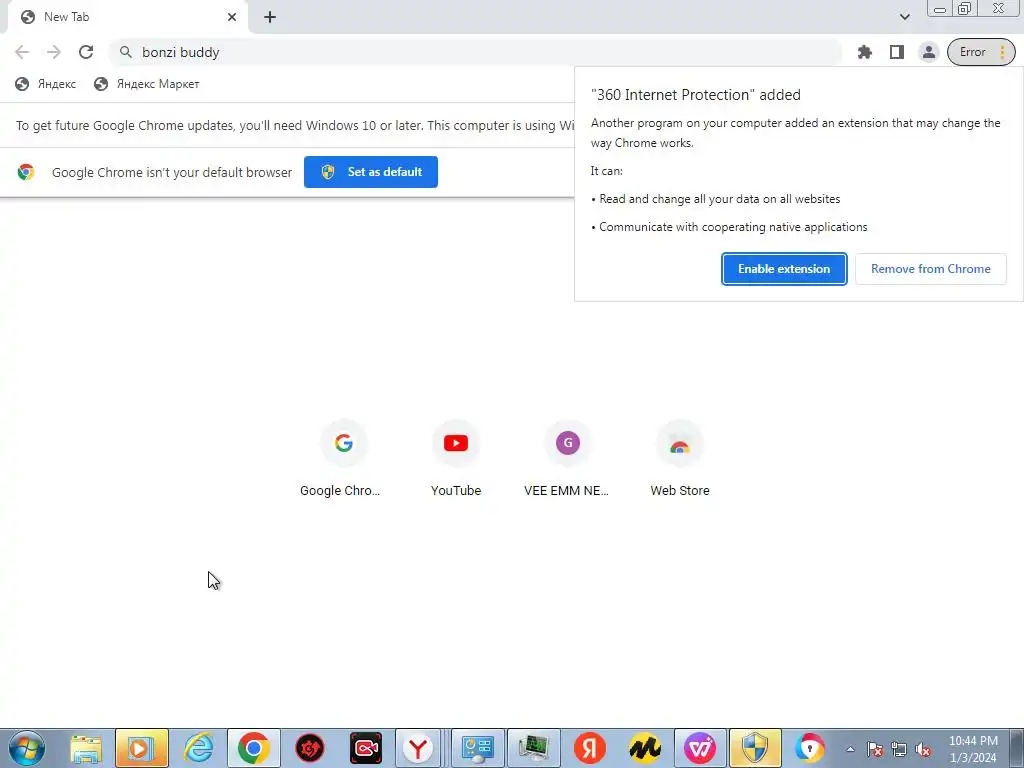Viewport: 1024px width, 768px height.
Task: Click the Action Center flag tray icon
Action: 875,750
